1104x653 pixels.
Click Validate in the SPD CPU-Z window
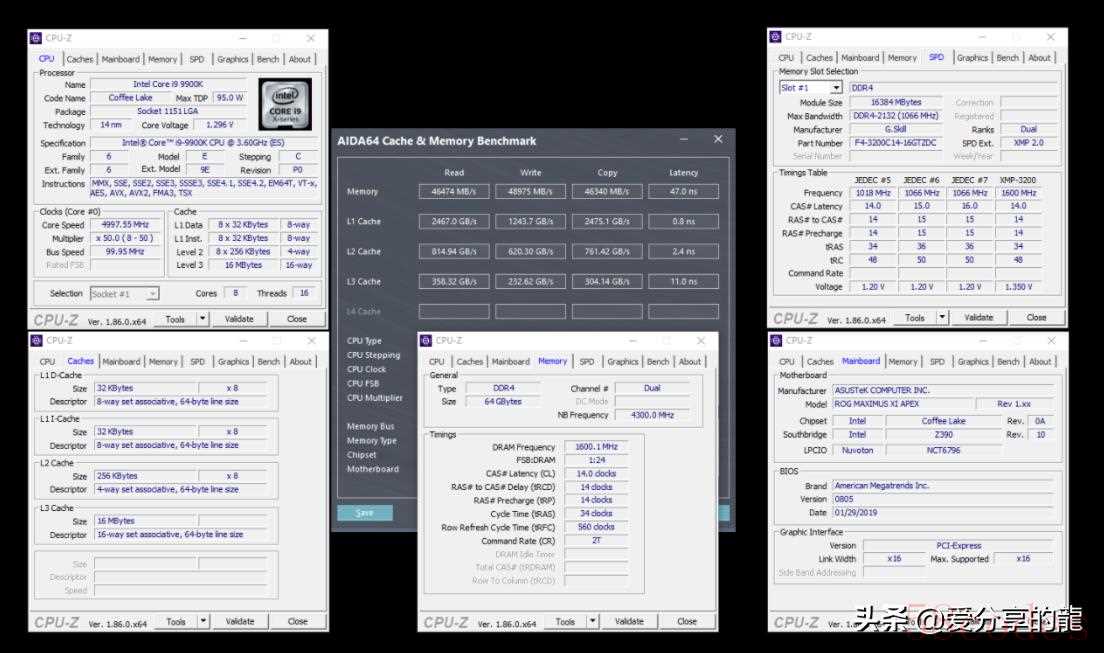[979, 318]
